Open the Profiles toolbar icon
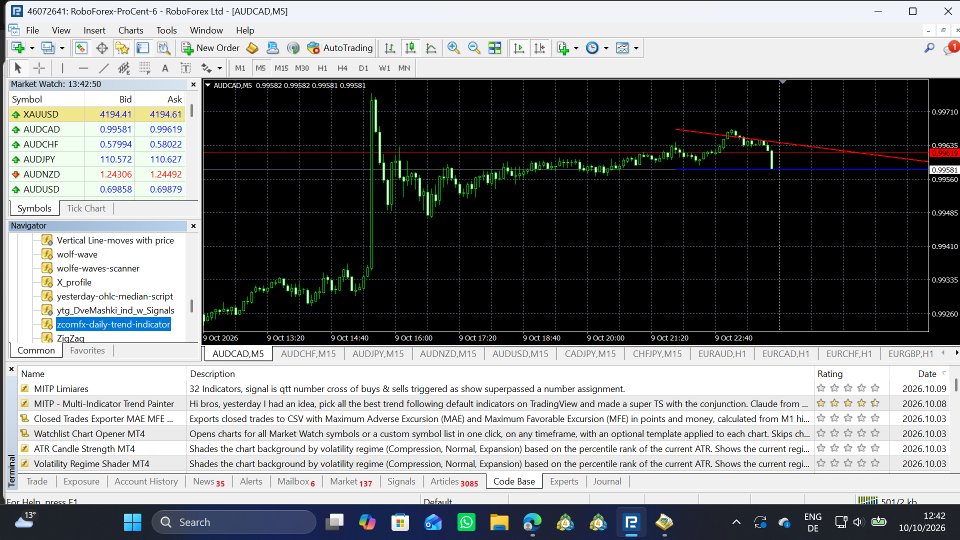Screen dimensions: 960x540 [47, 48]
